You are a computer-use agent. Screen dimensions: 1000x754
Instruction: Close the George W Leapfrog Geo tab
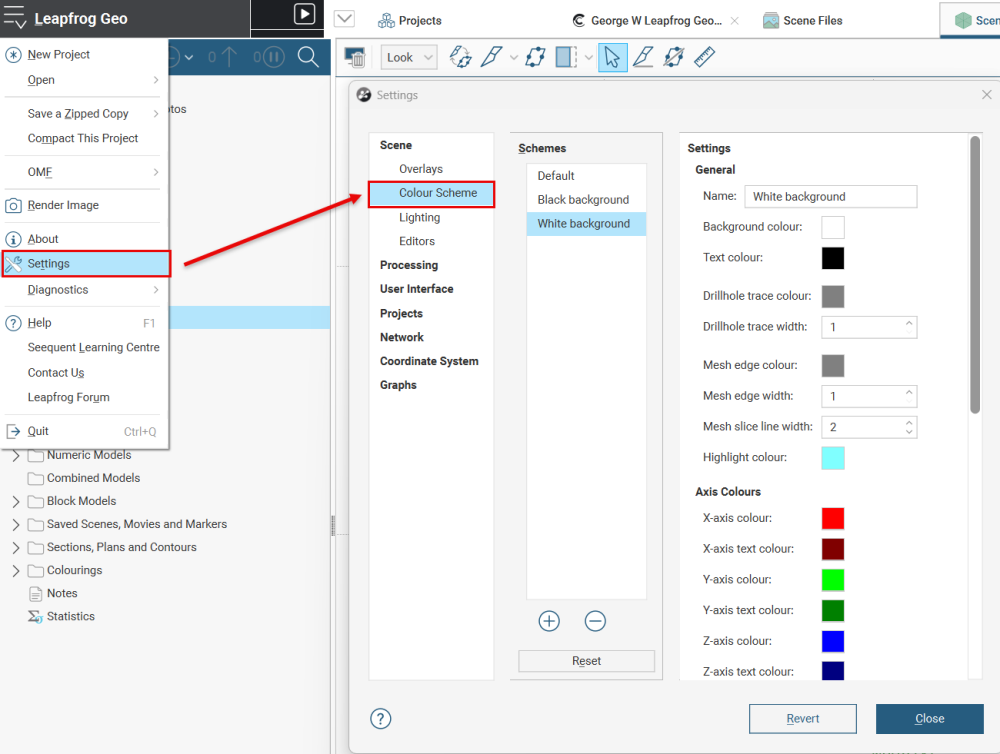[x=735, y=20]
